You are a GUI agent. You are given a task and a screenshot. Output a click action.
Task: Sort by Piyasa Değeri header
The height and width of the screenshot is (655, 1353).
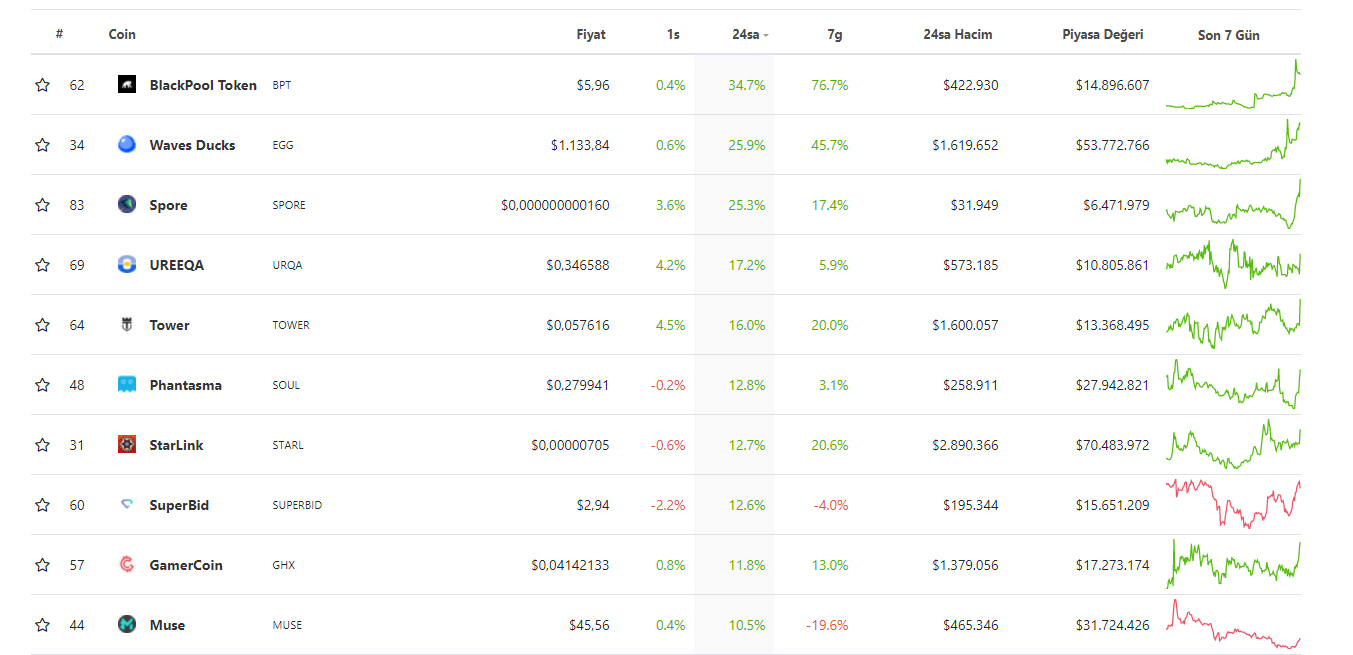pos(1103,34)
